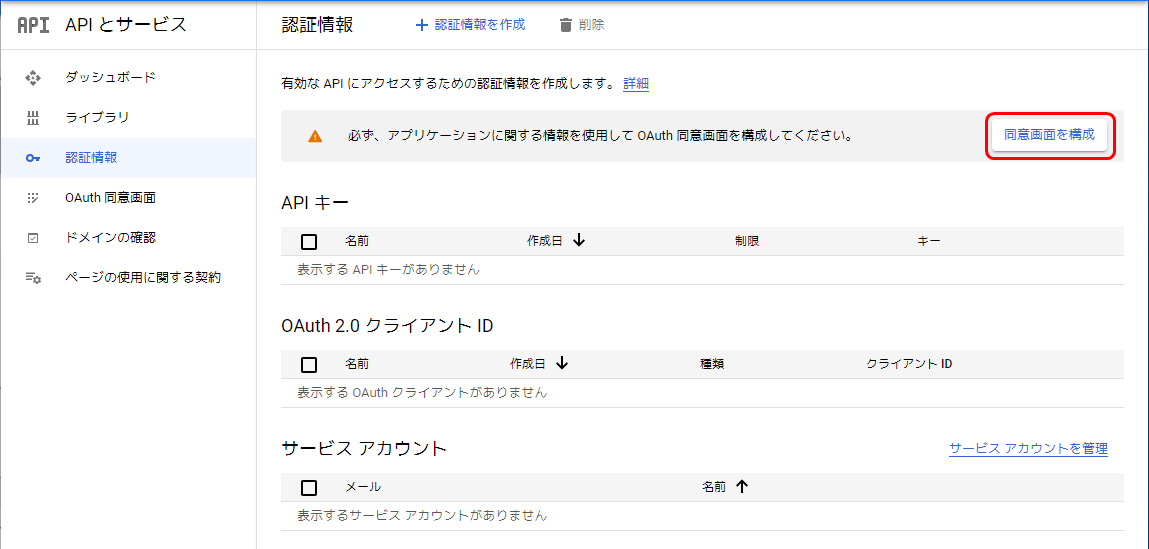Viewport: 1149px width, 549px height.
Task: Sort OAuth clients by 作成日 down arrow
Action: pyautogui.click(x=561, y=363)
